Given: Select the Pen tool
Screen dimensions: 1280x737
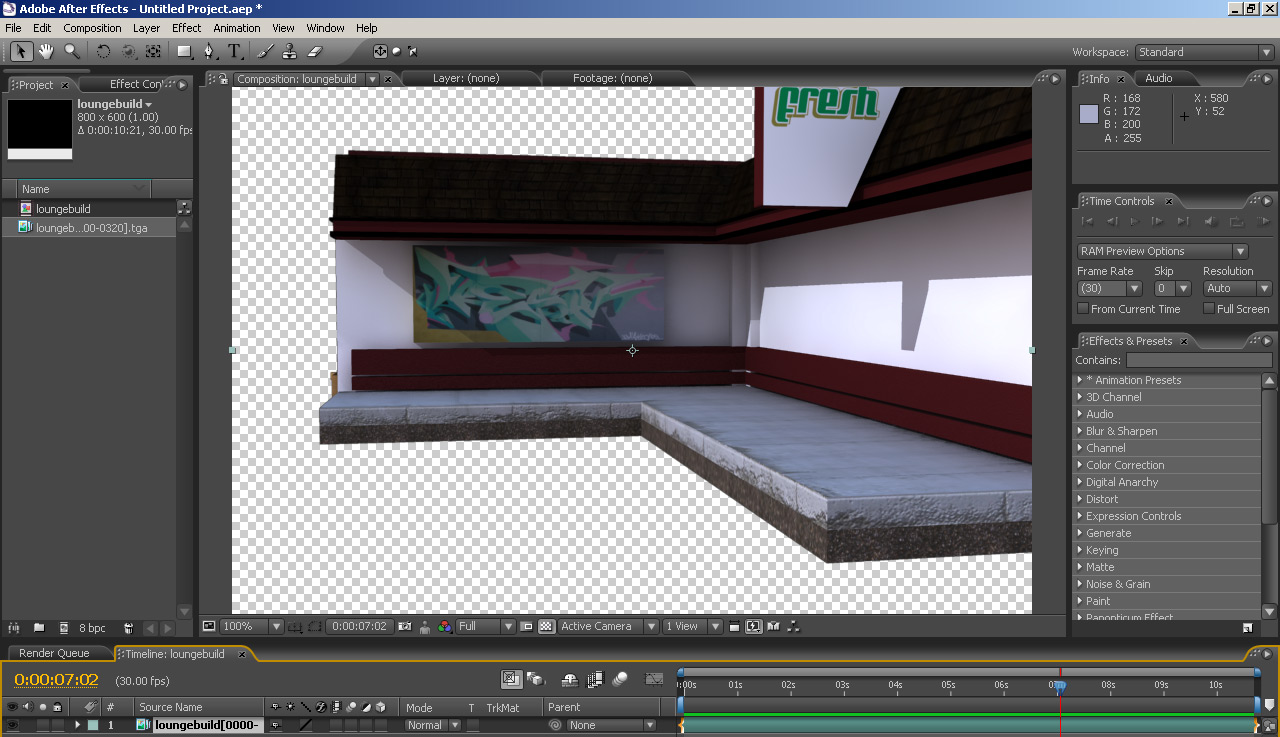Looking at the screenshot, I should (x=209, y=51).
